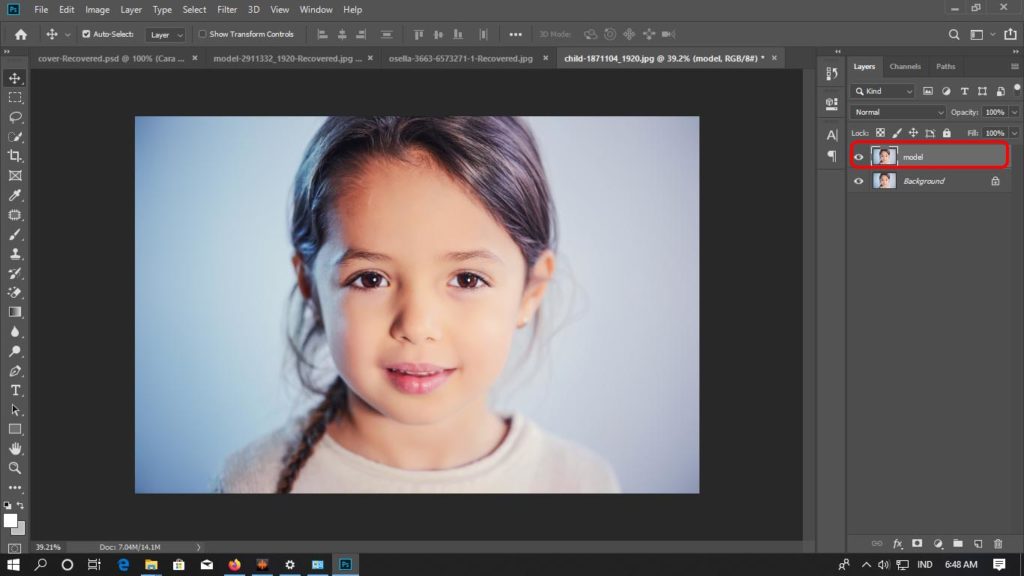Select the Pen tool
1024x576 pixels.
click(x=15, y=371)
